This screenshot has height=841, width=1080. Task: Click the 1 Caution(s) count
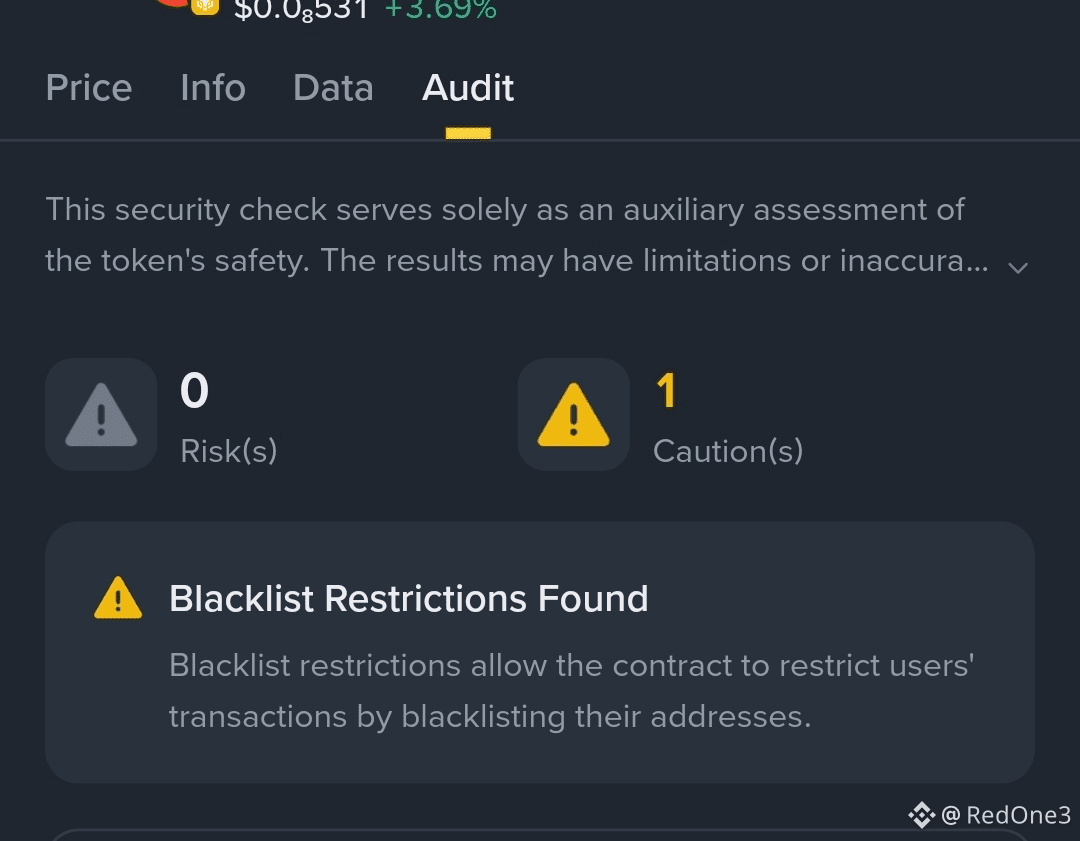click(666, 390)
